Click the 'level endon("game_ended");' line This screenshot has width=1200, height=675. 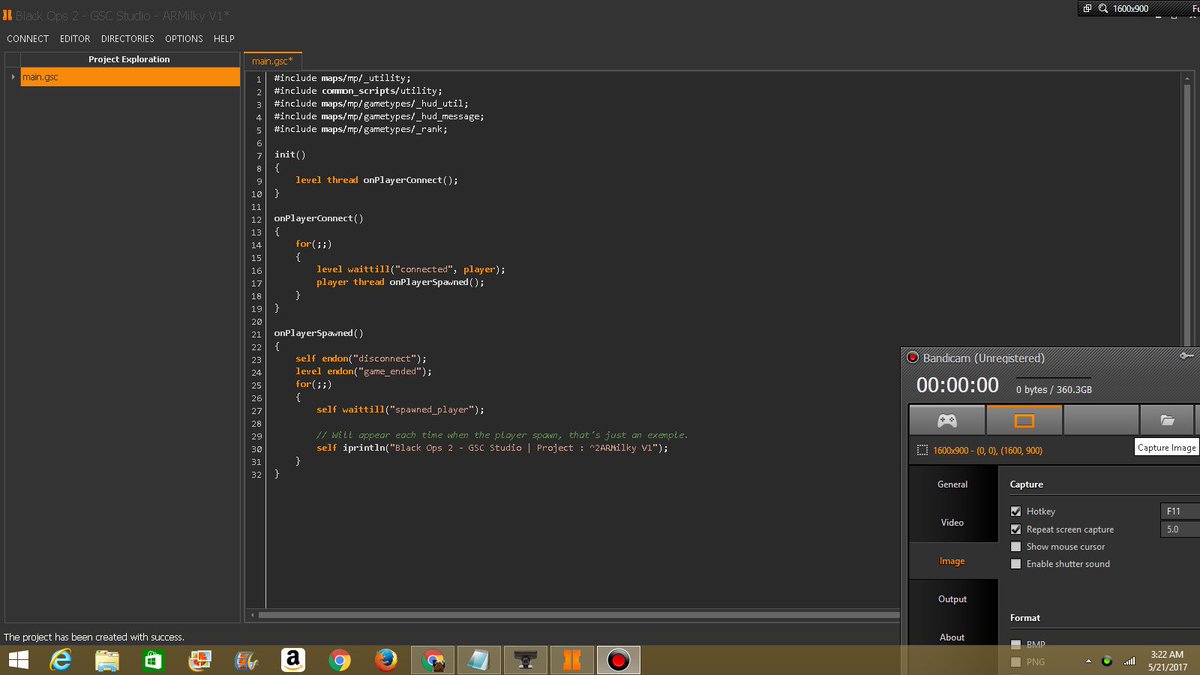(x=363, y=371)
